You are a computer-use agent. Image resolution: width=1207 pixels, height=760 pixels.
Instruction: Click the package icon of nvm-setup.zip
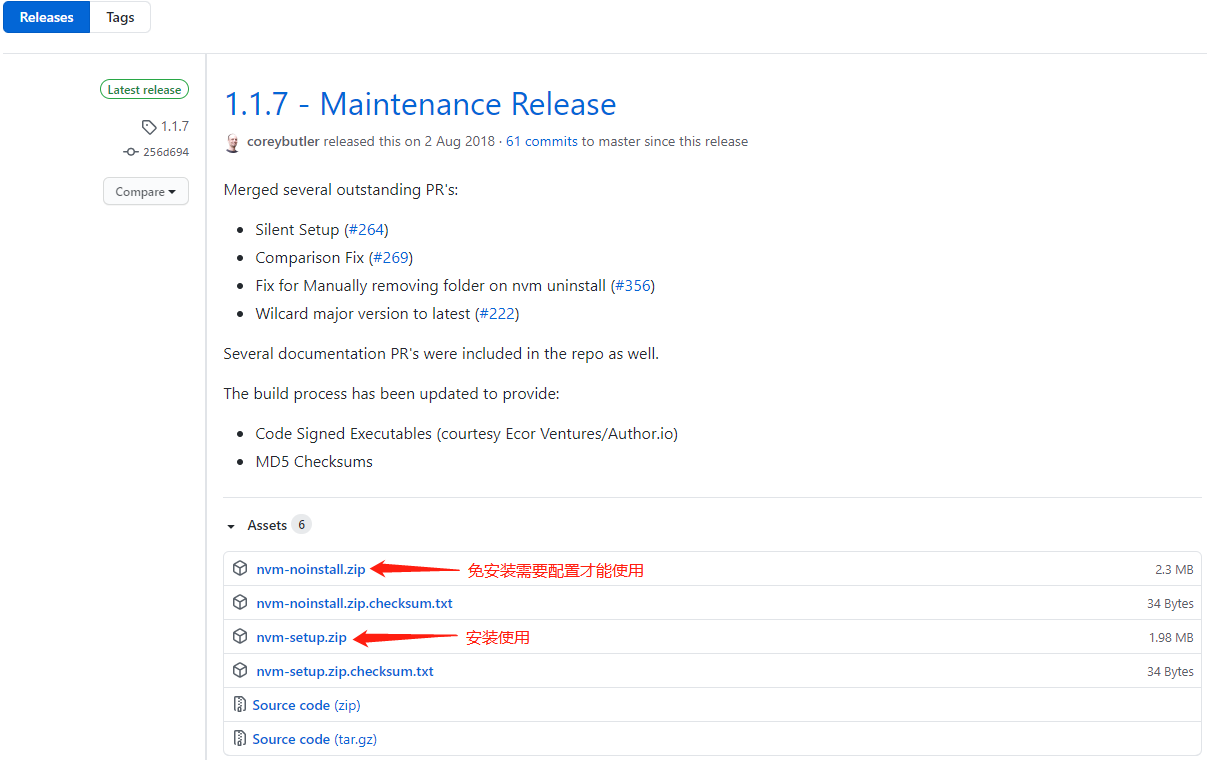click(240, 637)
